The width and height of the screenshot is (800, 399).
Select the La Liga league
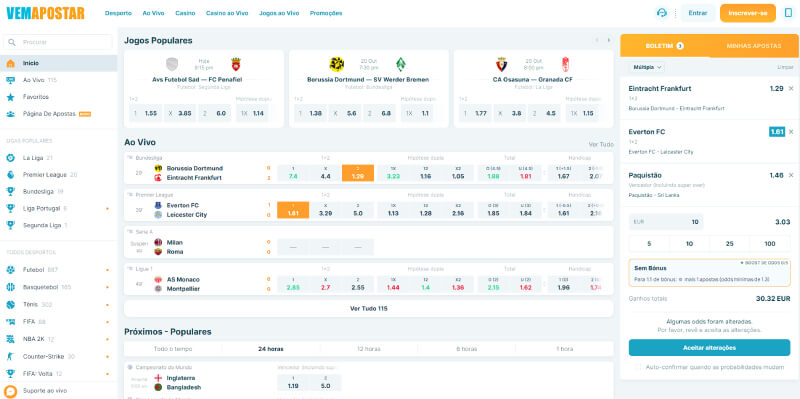(59, 158)
